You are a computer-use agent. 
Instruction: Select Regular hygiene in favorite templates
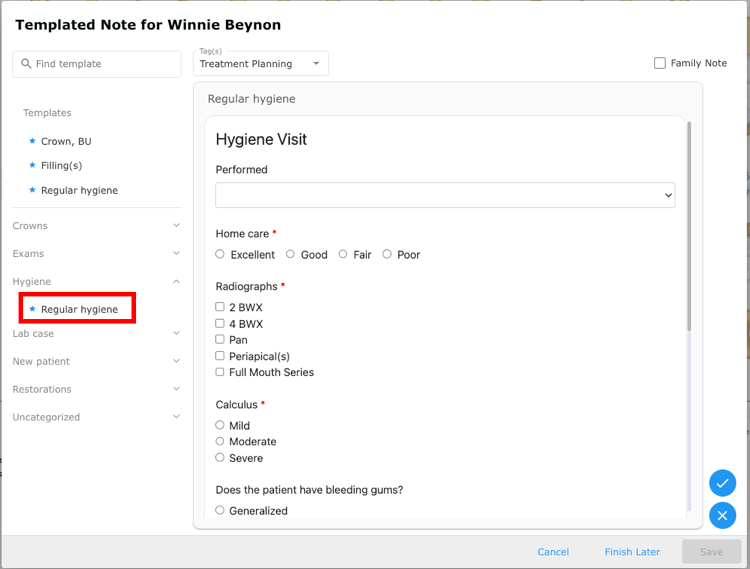(x=79, y=190)
